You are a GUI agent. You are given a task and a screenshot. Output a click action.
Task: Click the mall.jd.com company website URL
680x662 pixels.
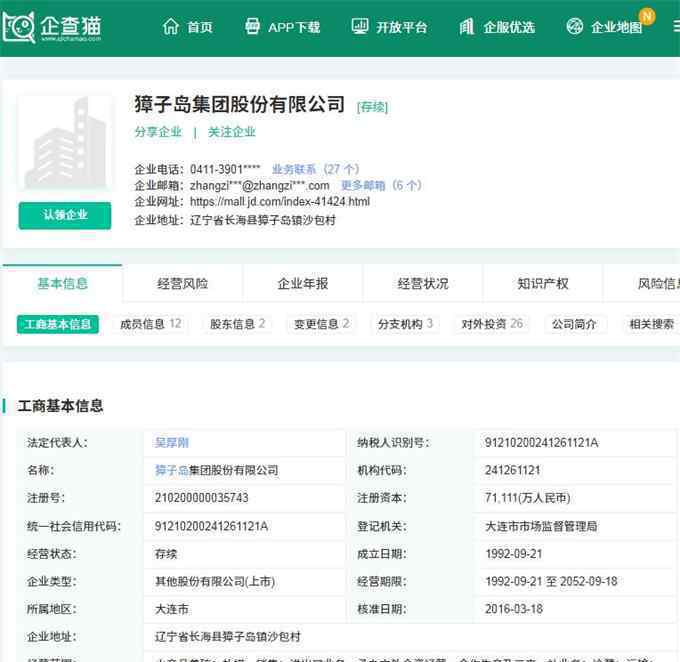point(280,202)
